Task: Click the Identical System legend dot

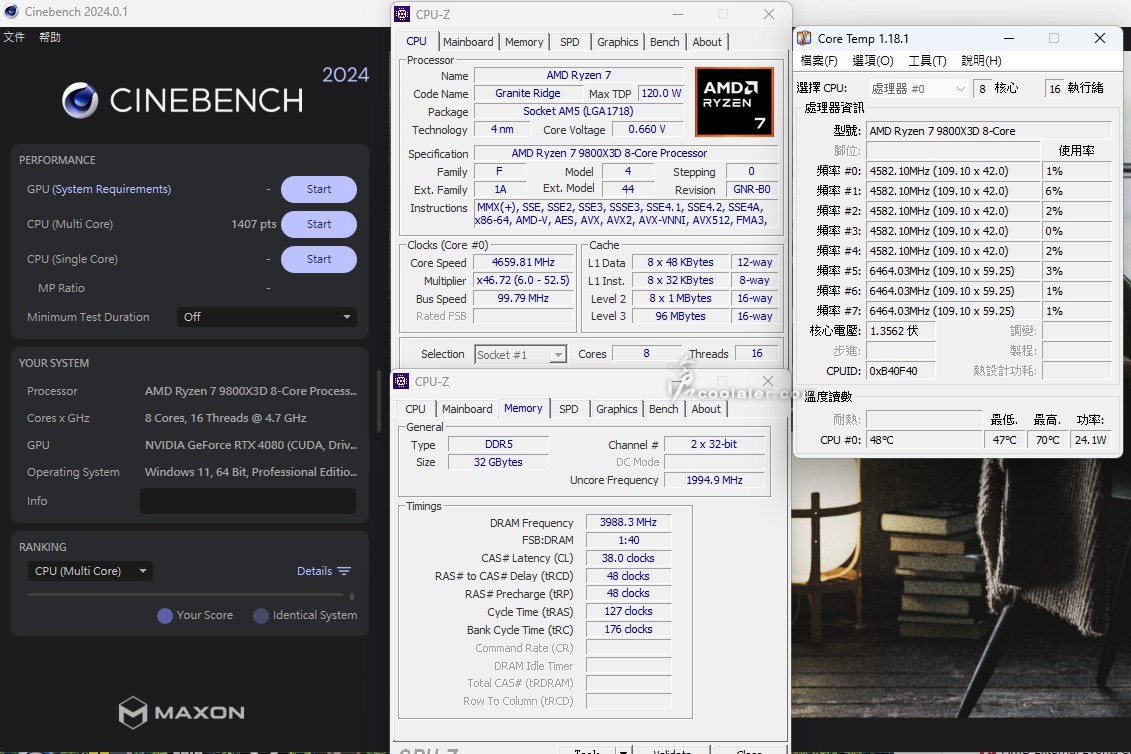Action: point(260,615)
